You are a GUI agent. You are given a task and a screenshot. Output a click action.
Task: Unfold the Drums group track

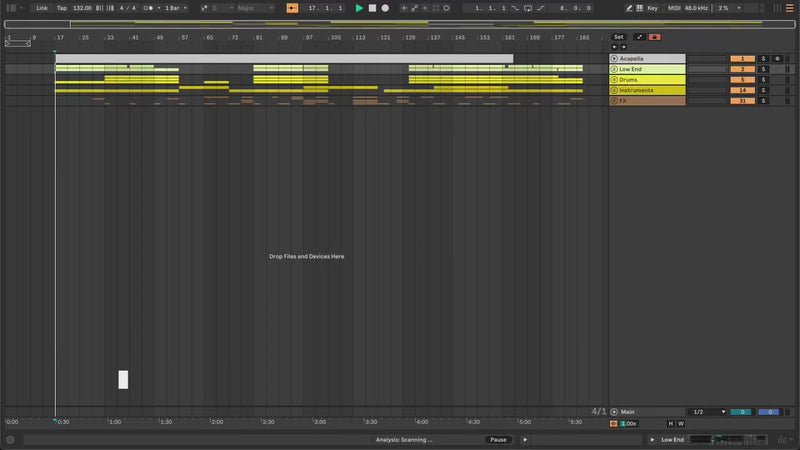click(614, 80)
